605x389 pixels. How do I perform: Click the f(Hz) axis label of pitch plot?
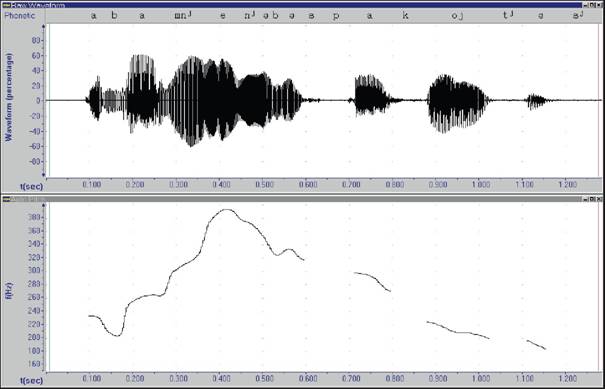click(x=9, y=292)
